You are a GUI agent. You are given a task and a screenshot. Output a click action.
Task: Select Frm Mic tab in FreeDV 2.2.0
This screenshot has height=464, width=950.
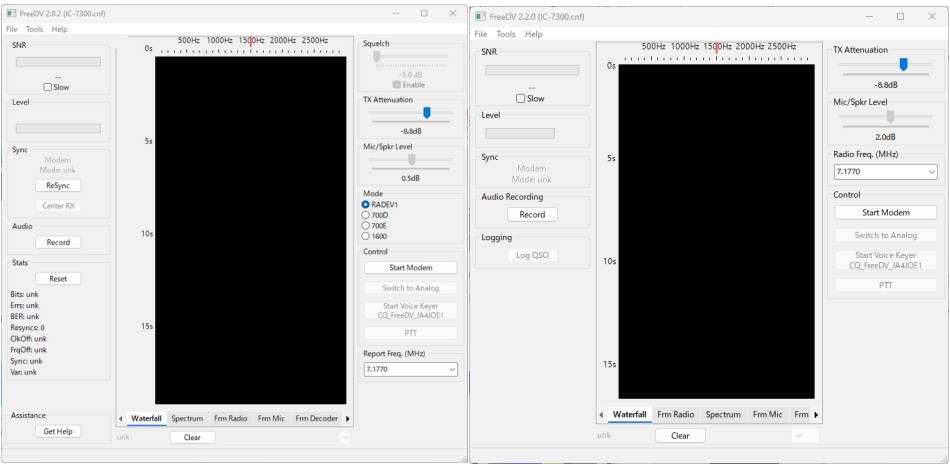tap(768, 415)
